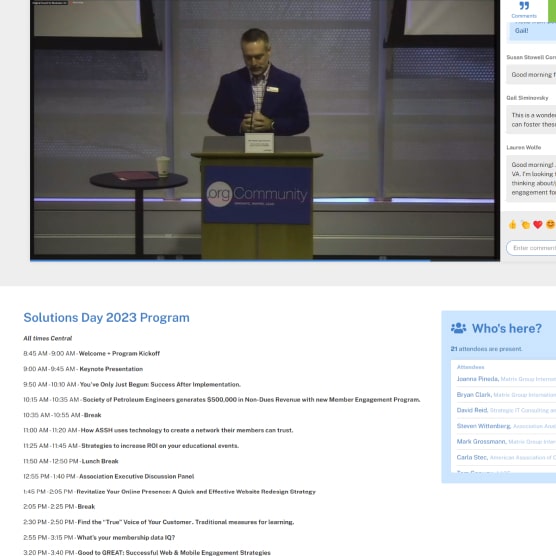
Task: Click the Solutions Day 2023 Program heading
Action: 106,318
